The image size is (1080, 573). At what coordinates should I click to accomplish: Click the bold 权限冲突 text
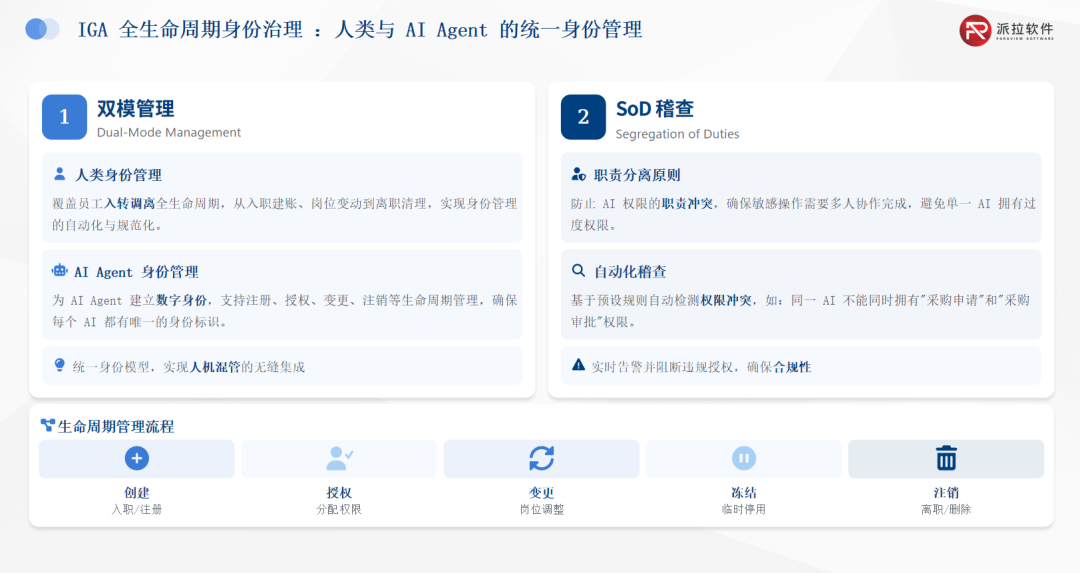coord(726,300)
